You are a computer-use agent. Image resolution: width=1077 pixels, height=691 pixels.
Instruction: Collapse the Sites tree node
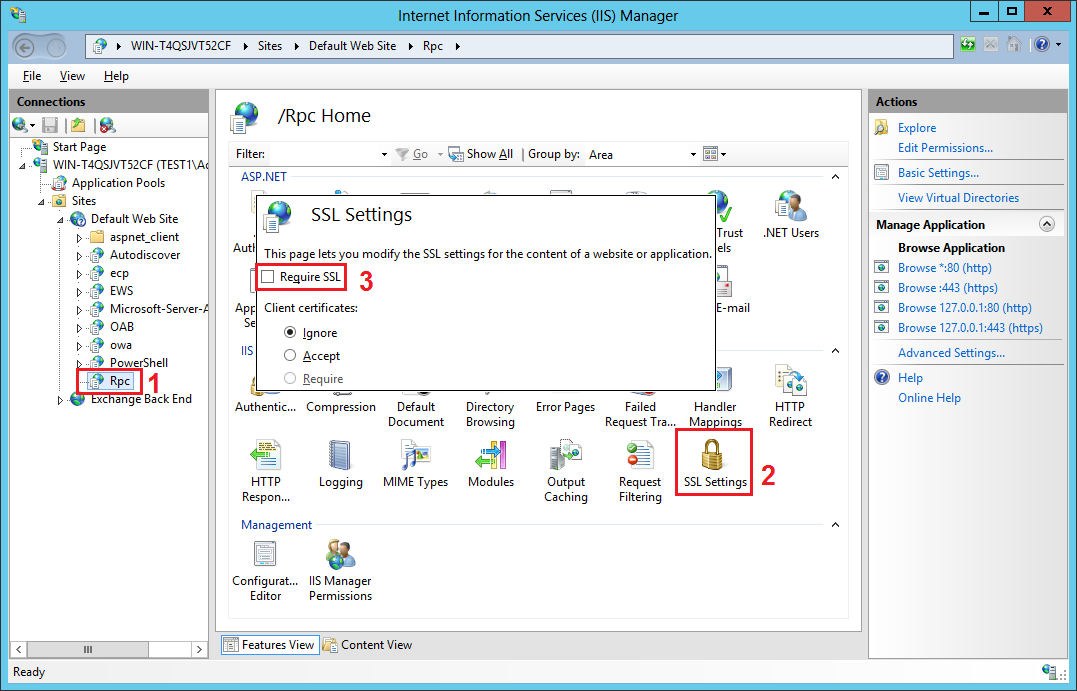coord(41,203)
